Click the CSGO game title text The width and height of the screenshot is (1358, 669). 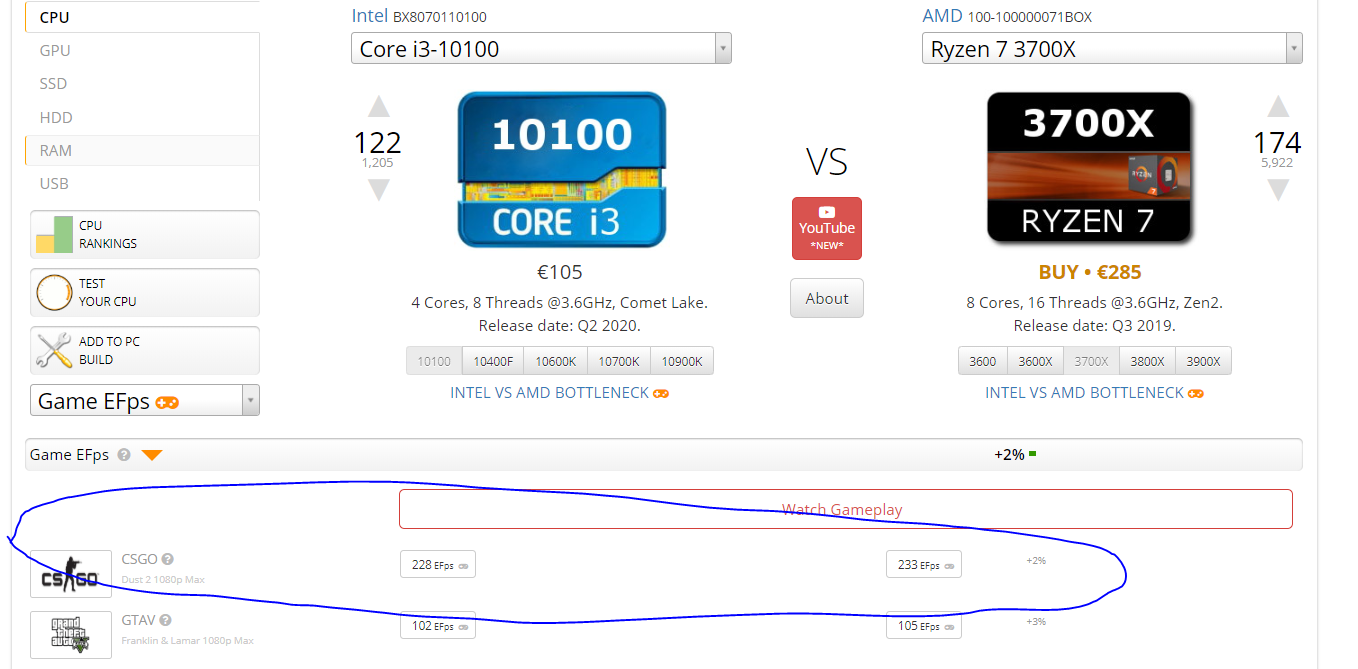[x=140, y=559]
